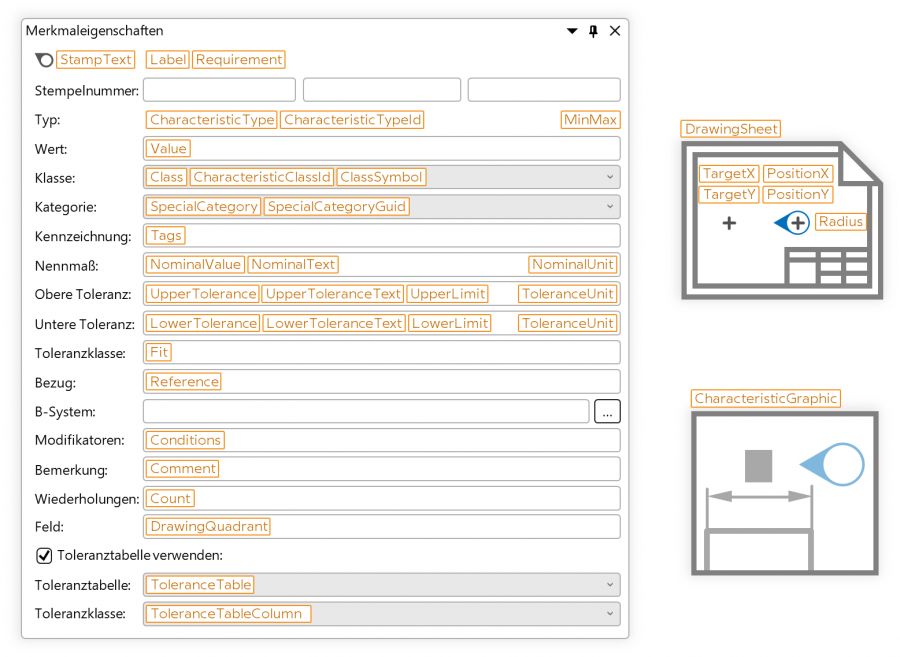Click the Nennmaß field
900x657 pixels.
pos(382,265)
